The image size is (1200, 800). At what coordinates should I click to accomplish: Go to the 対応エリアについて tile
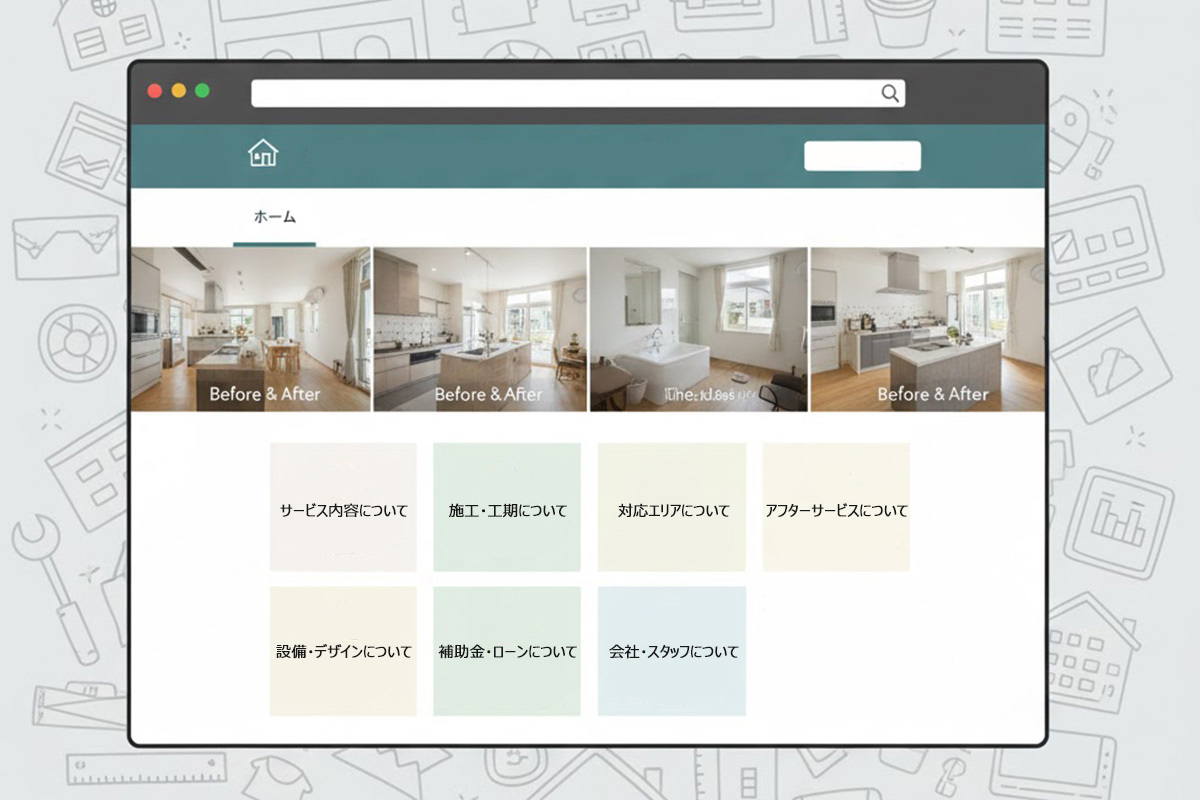coord(672,508)
